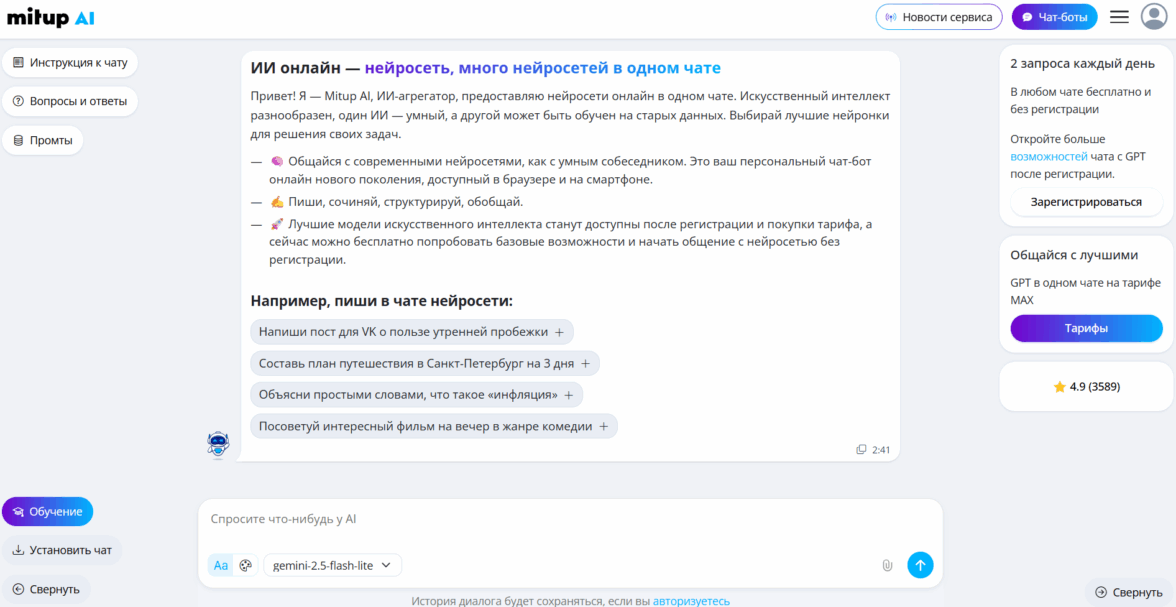Click the Зарегистрироваться button
The image size is (1176, 607).
coord(1086,202)
